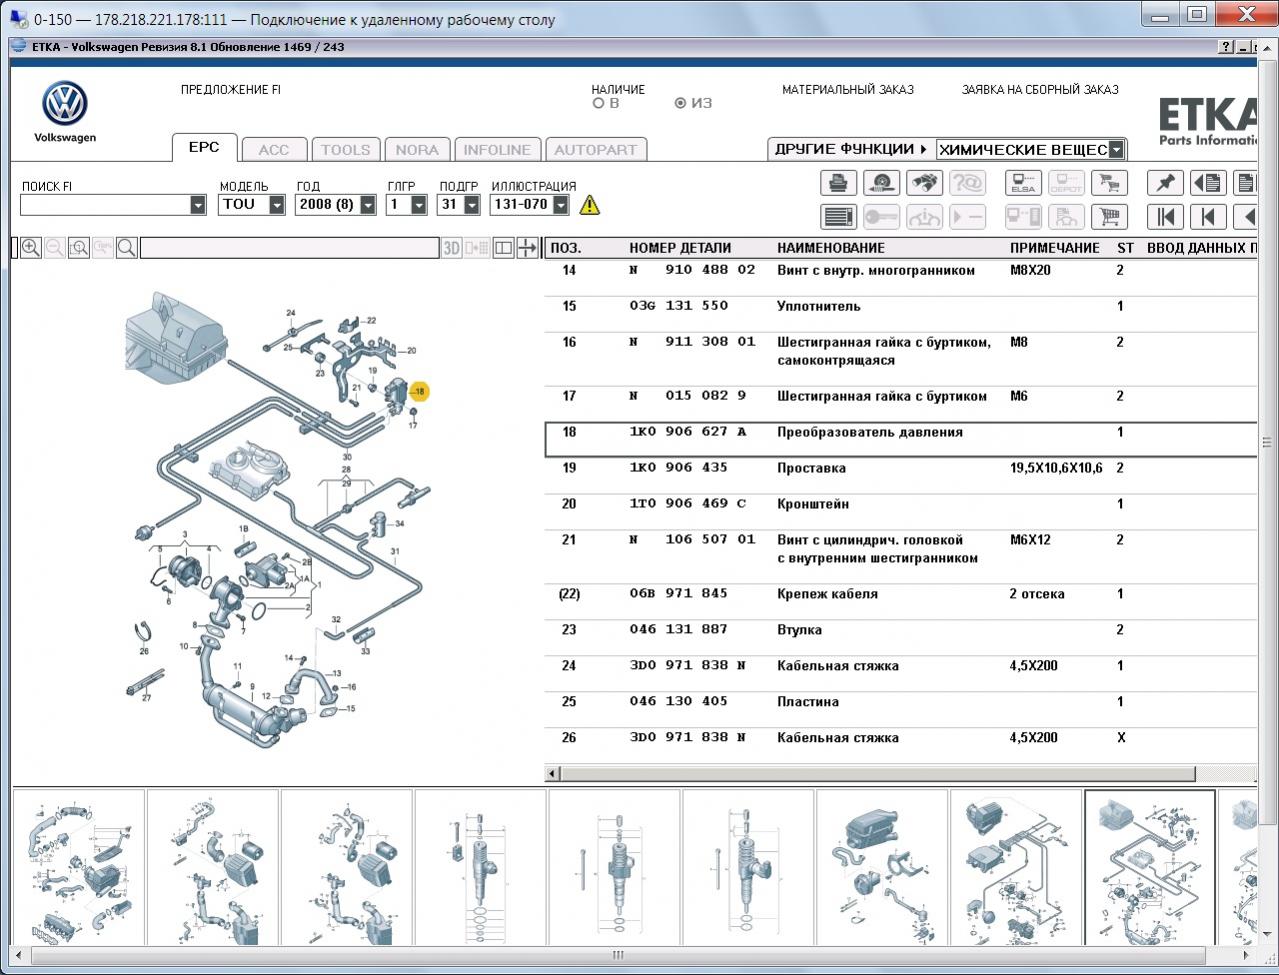
Task: Click part number N 910 488 02
Action: tap(692, 270)
